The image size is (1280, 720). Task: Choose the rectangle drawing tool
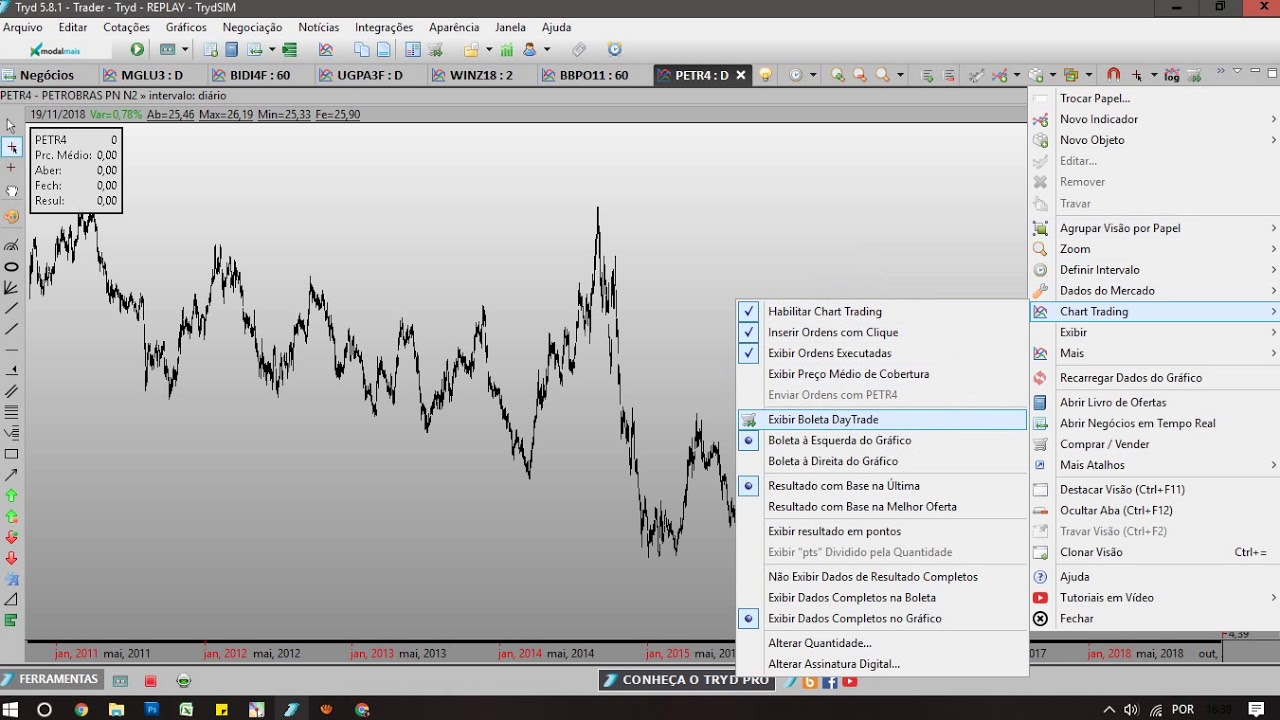(11, 454)
